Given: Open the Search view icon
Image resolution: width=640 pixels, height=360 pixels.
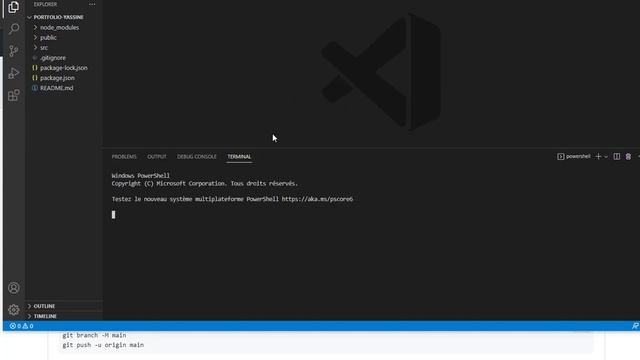Looking at the screenshot, I should 13,29.
